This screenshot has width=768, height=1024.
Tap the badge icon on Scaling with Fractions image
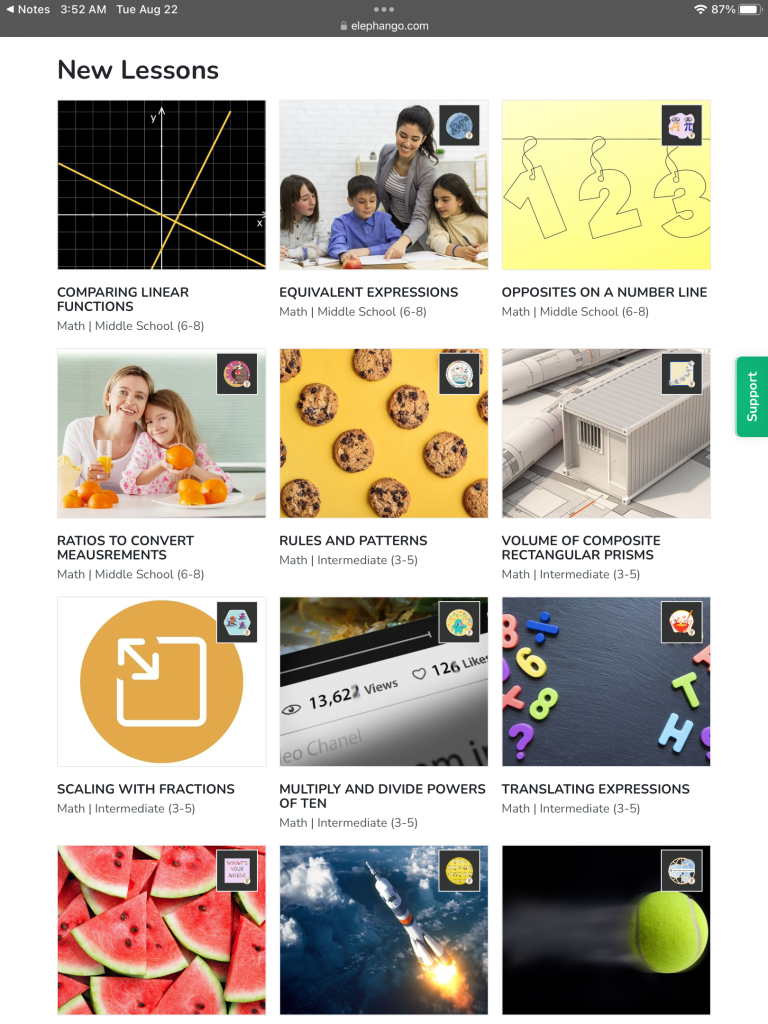tap(237, 622)
